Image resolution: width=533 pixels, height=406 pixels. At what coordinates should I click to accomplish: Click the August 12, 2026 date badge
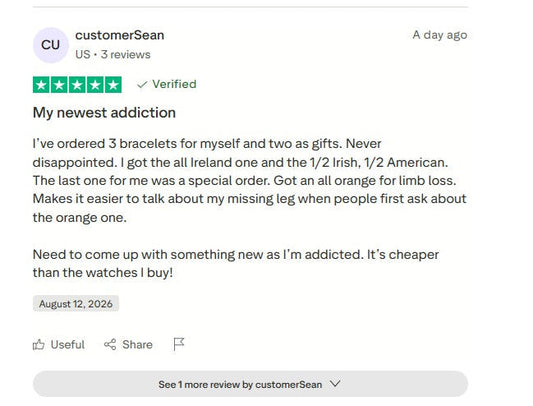tap(76, 303)
